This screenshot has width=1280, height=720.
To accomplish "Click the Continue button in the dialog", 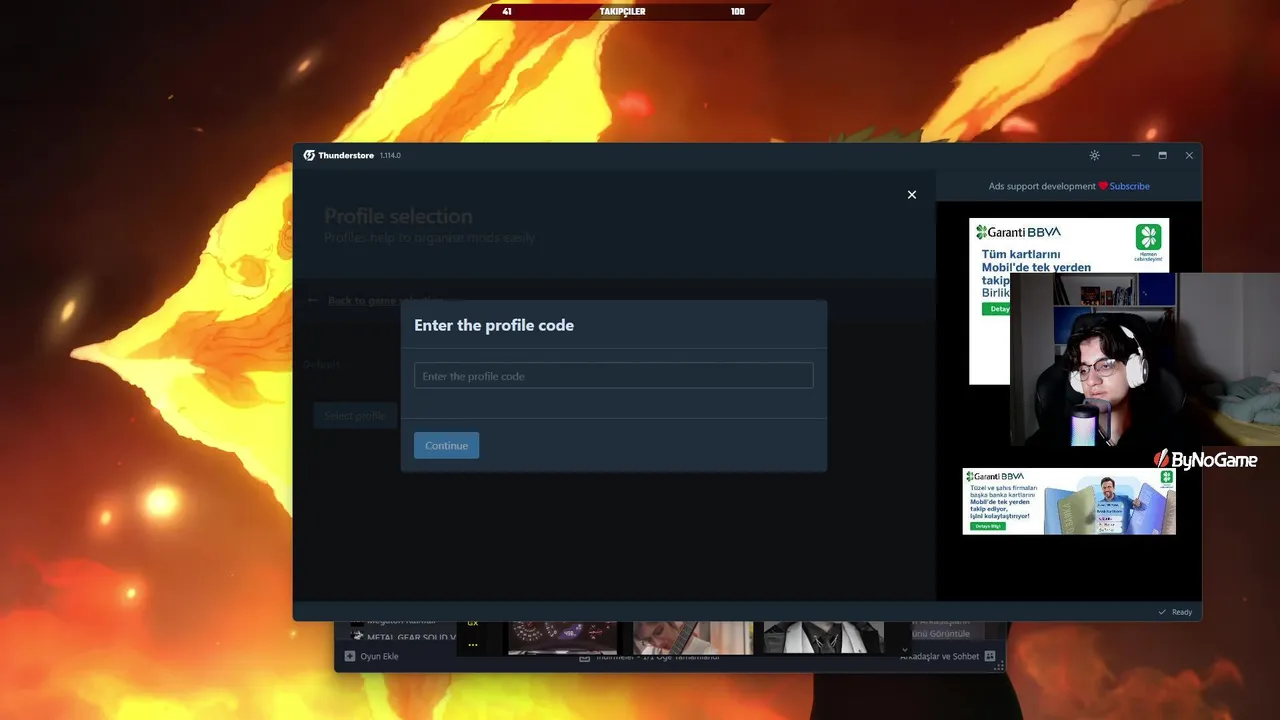I will [446, 445].
